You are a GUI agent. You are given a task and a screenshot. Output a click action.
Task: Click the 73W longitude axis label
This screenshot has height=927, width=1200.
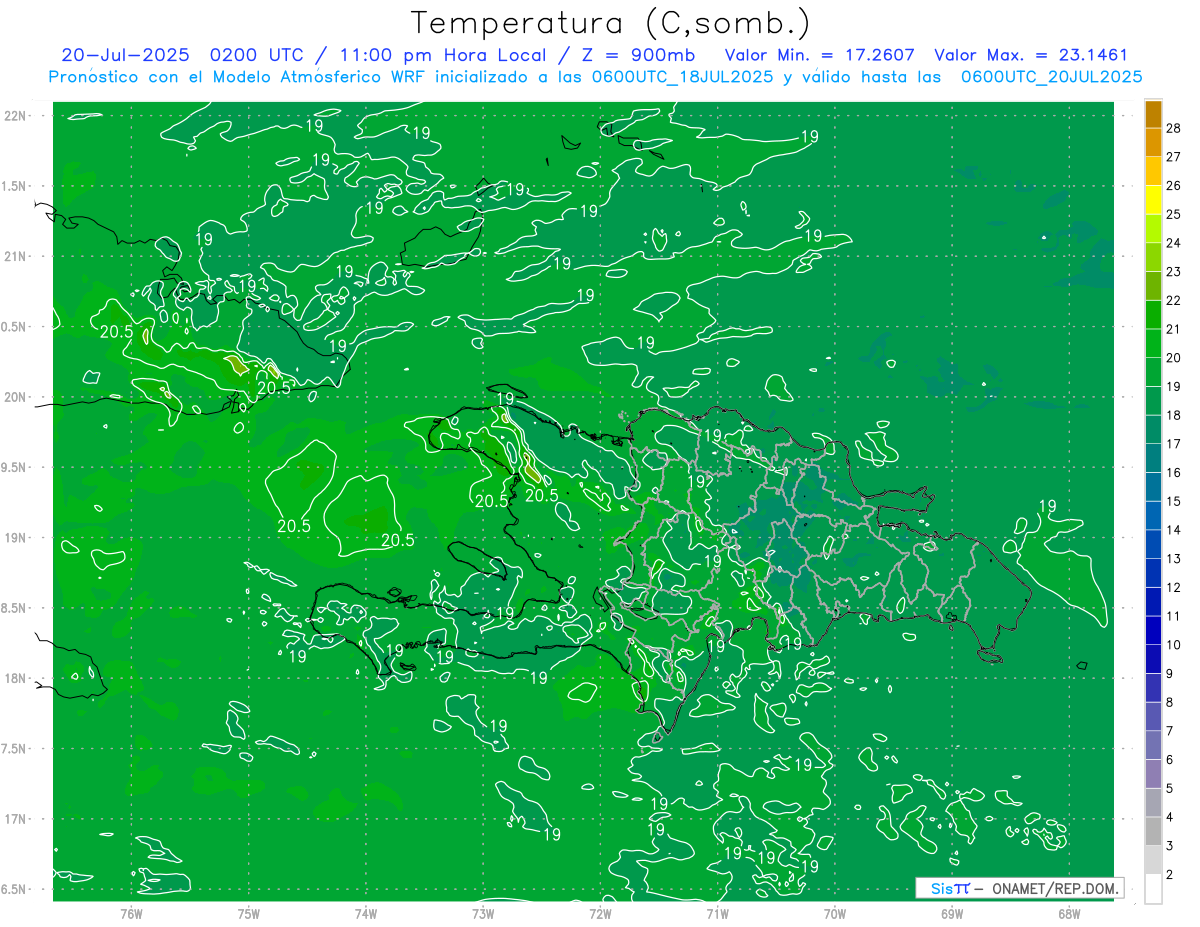tap(483, 914)
